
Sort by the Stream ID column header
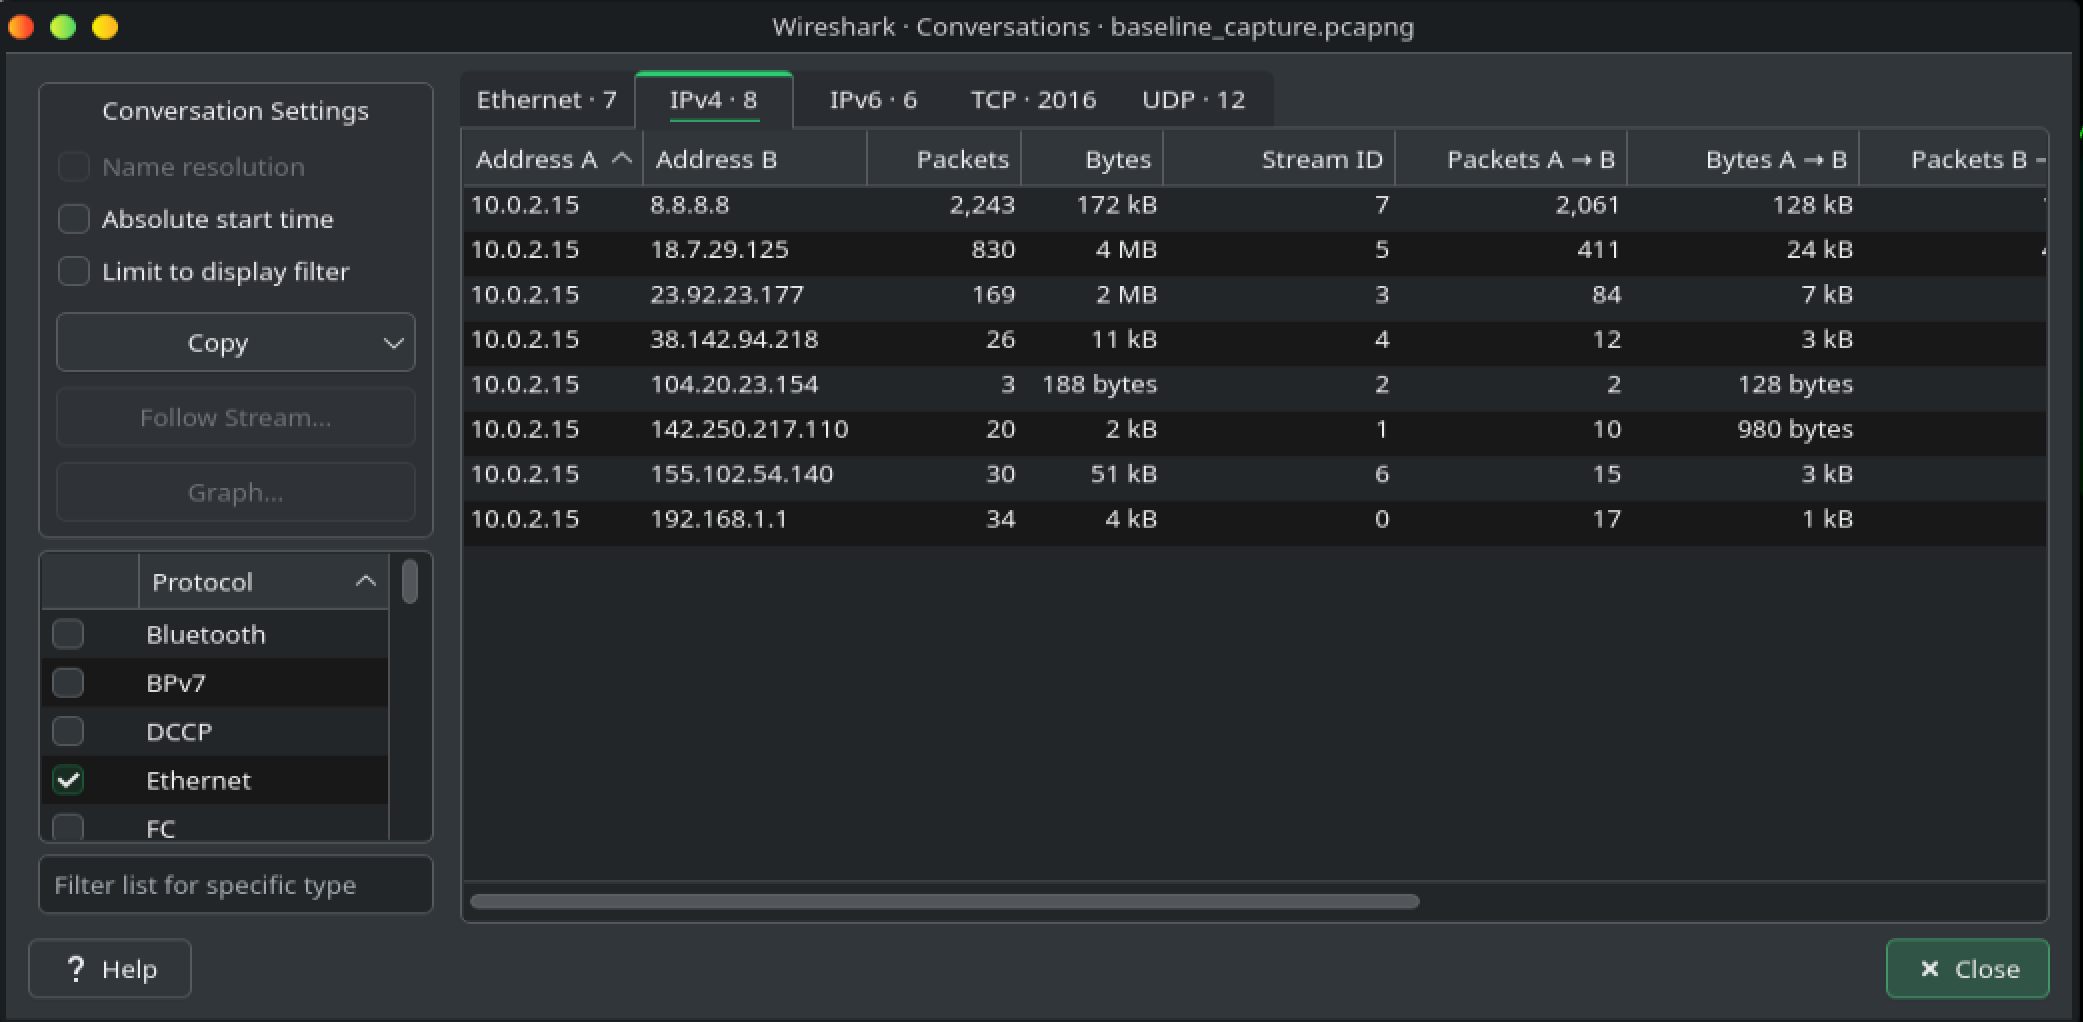(1279, 159)
